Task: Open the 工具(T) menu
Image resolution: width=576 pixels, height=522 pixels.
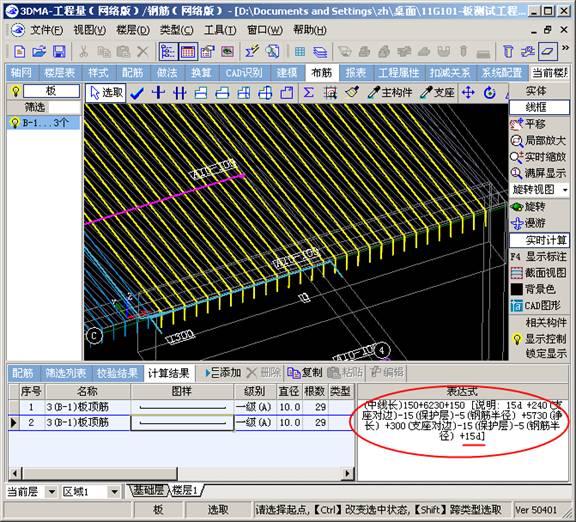Action: tap(220, 30)
